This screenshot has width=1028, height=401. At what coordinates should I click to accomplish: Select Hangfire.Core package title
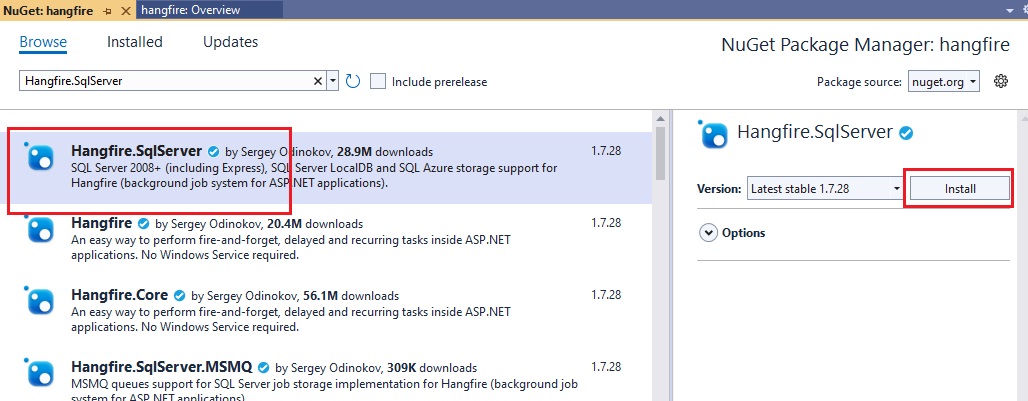[x=119, y=295]
